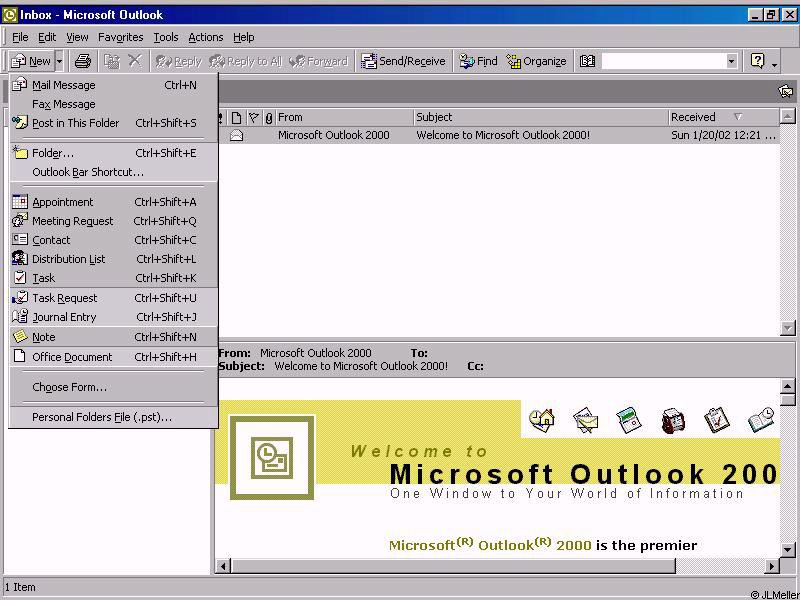Select Outlook Bar Shortcut... menu entry
The image size is (800, 600).
[113, 172]
